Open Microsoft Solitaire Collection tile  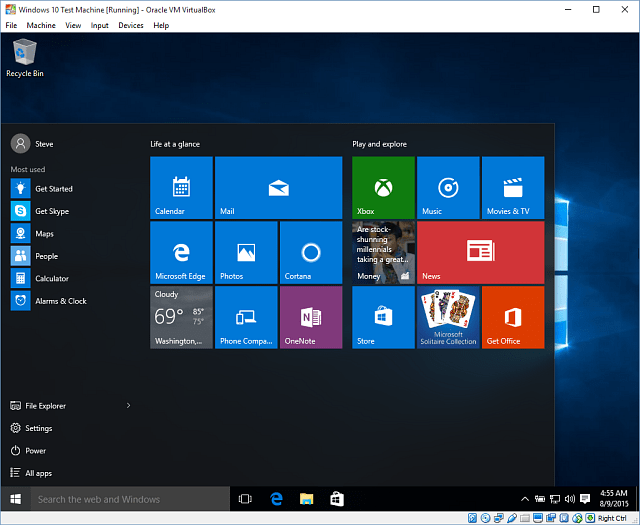pyautogui.click(x=448, y=317)
